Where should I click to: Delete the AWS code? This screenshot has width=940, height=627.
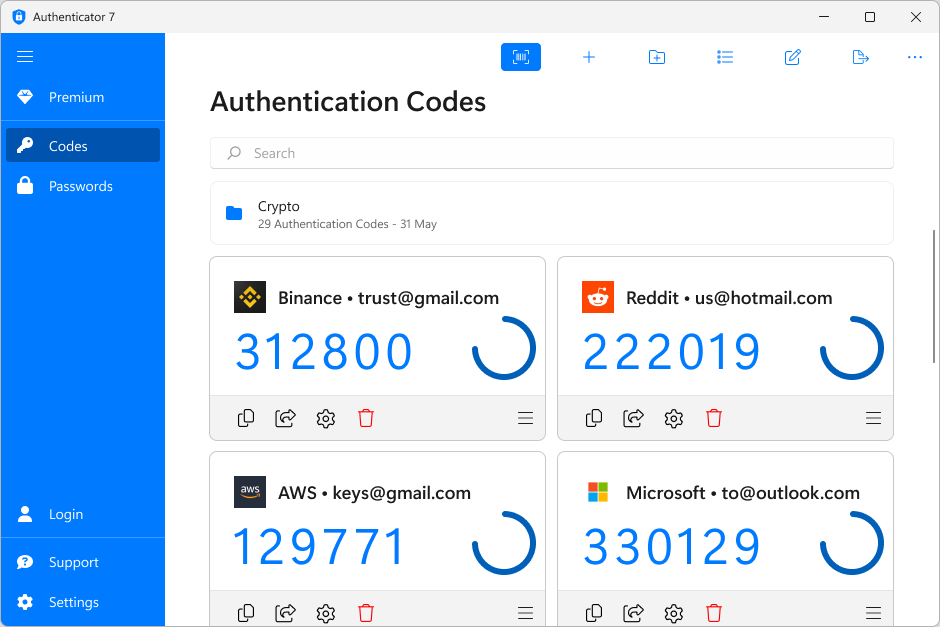pos(366,613)
